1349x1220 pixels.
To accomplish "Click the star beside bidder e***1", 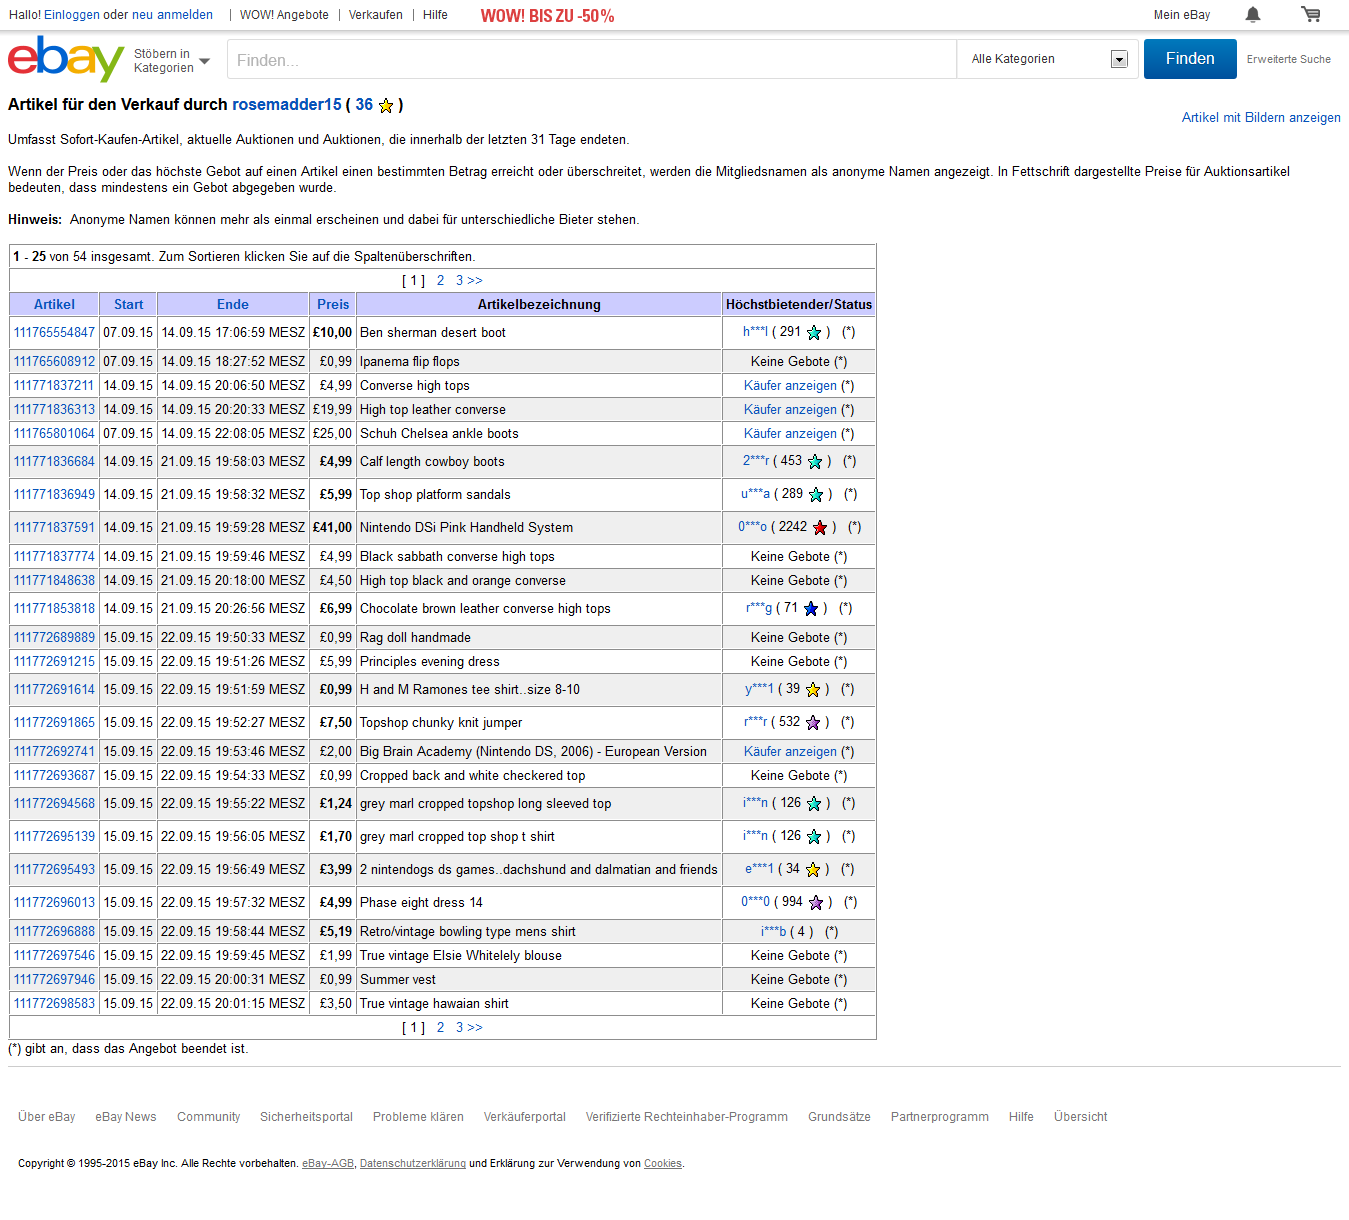I will click(813, 869).
